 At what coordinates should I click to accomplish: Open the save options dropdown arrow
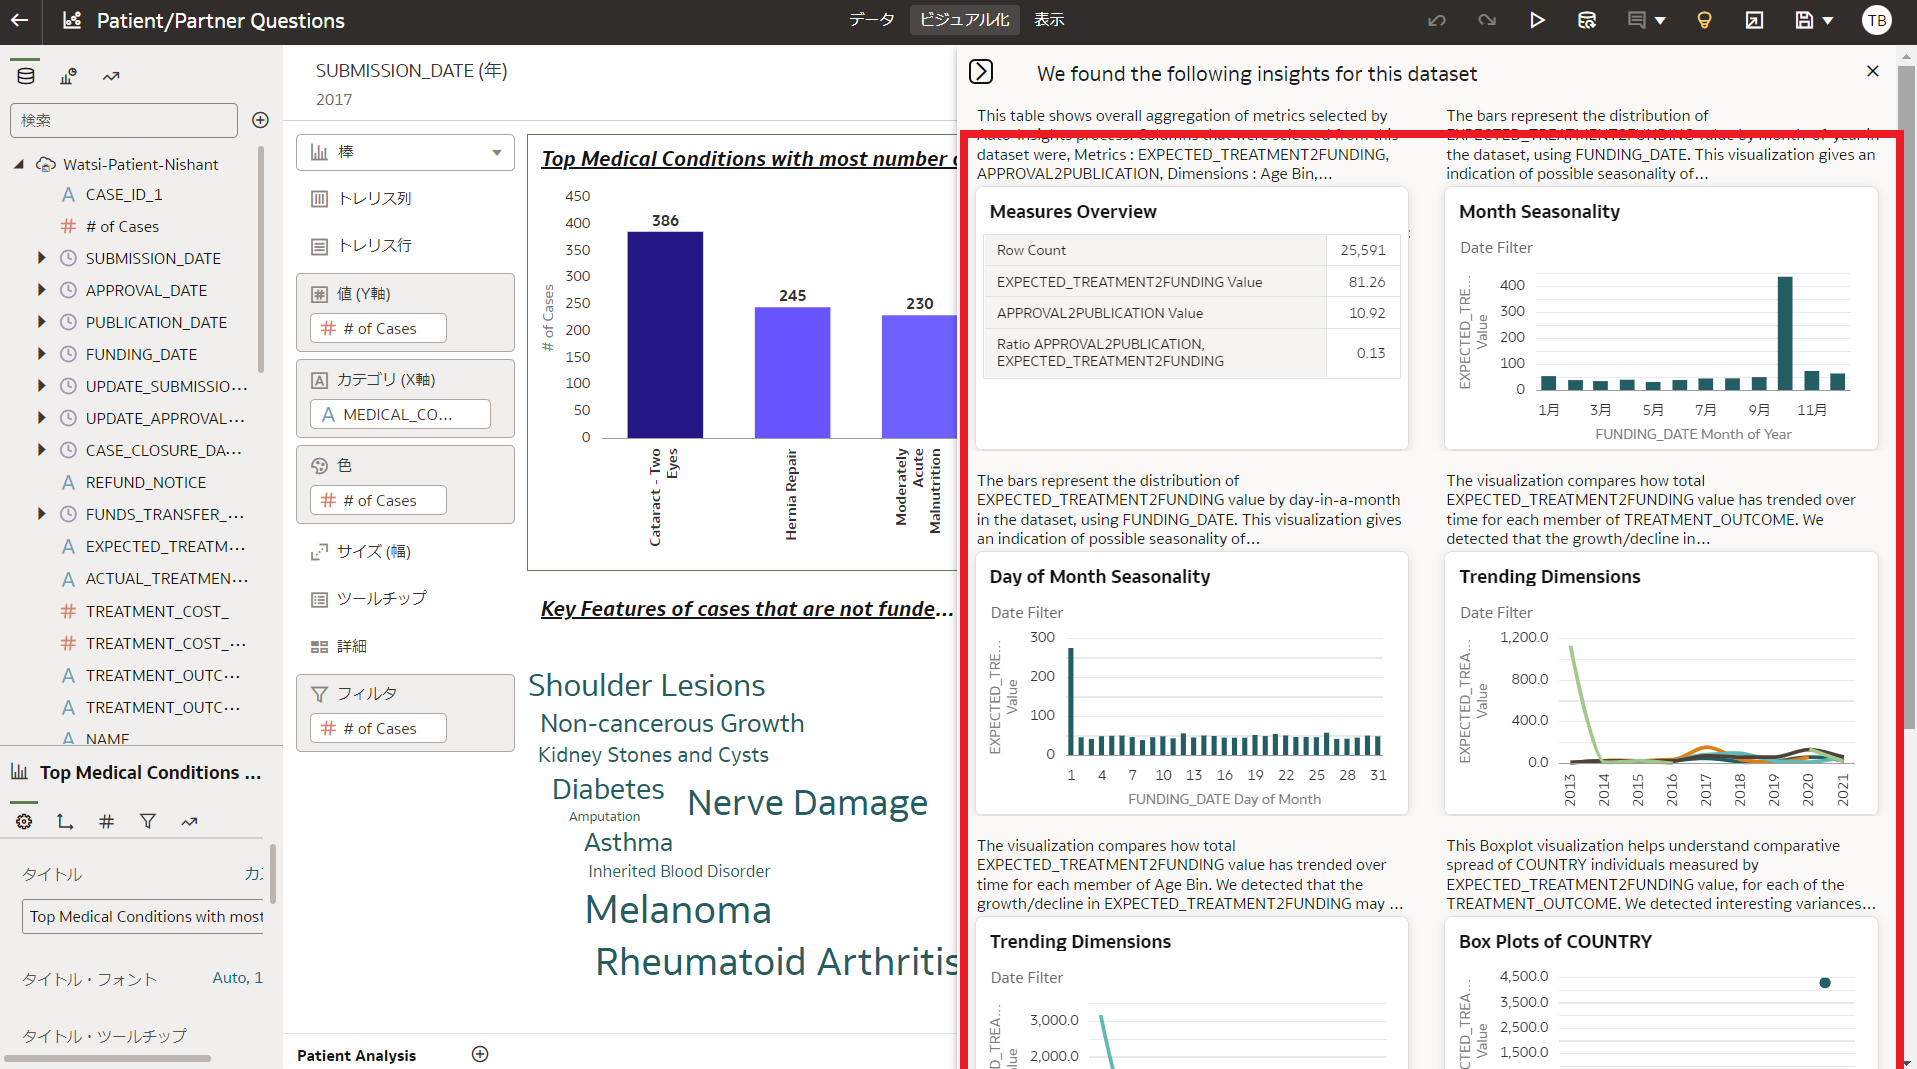[1828, 21]
